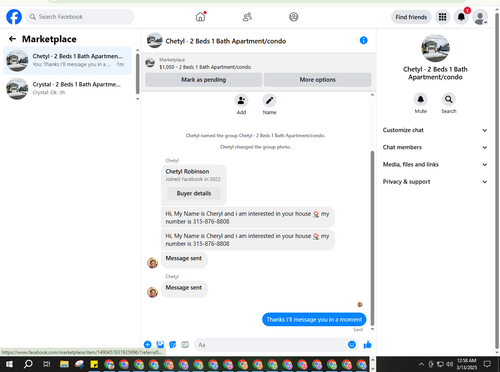Open Buyer details for Chetyl Robinson
Screen dimensions: 500x372
(x=194, y=193)
